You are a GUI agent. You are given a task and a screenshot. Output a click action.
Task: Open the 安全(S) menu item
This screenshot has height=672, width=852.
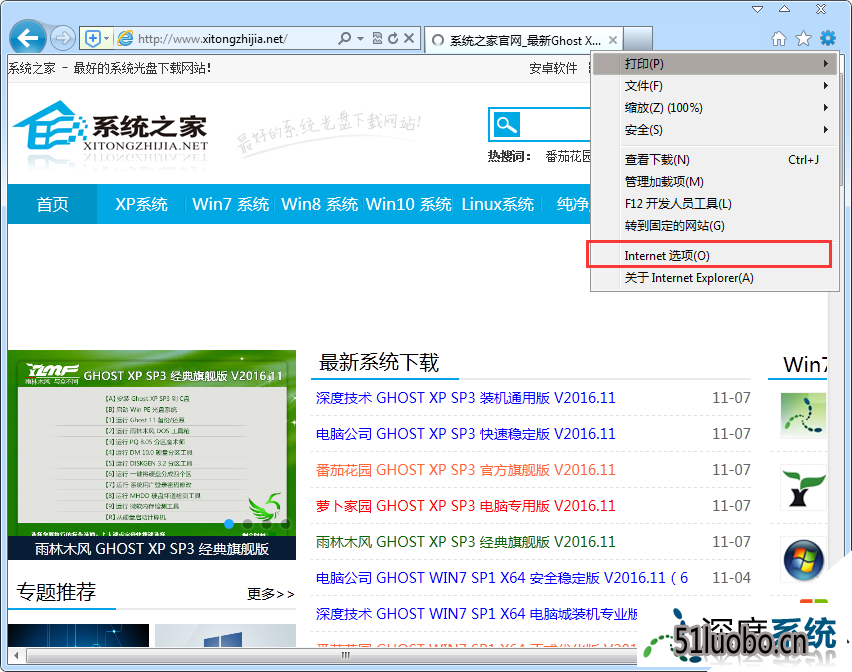(714, 130)
